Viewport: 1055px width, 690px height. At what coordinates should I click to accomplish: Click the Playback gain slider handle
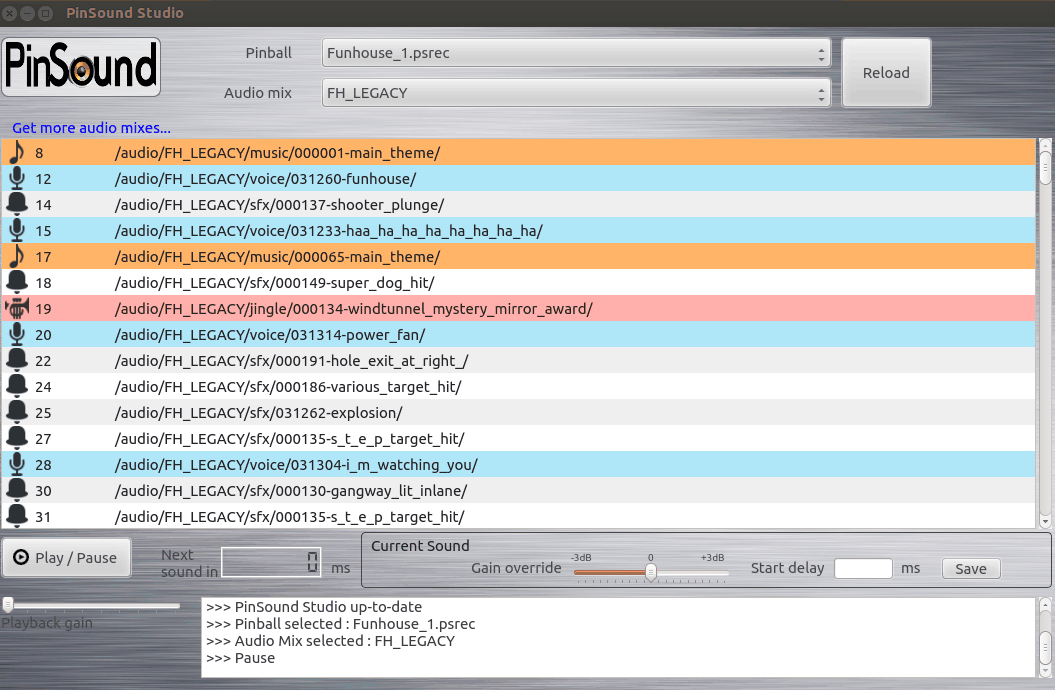(x=8, y=605)
